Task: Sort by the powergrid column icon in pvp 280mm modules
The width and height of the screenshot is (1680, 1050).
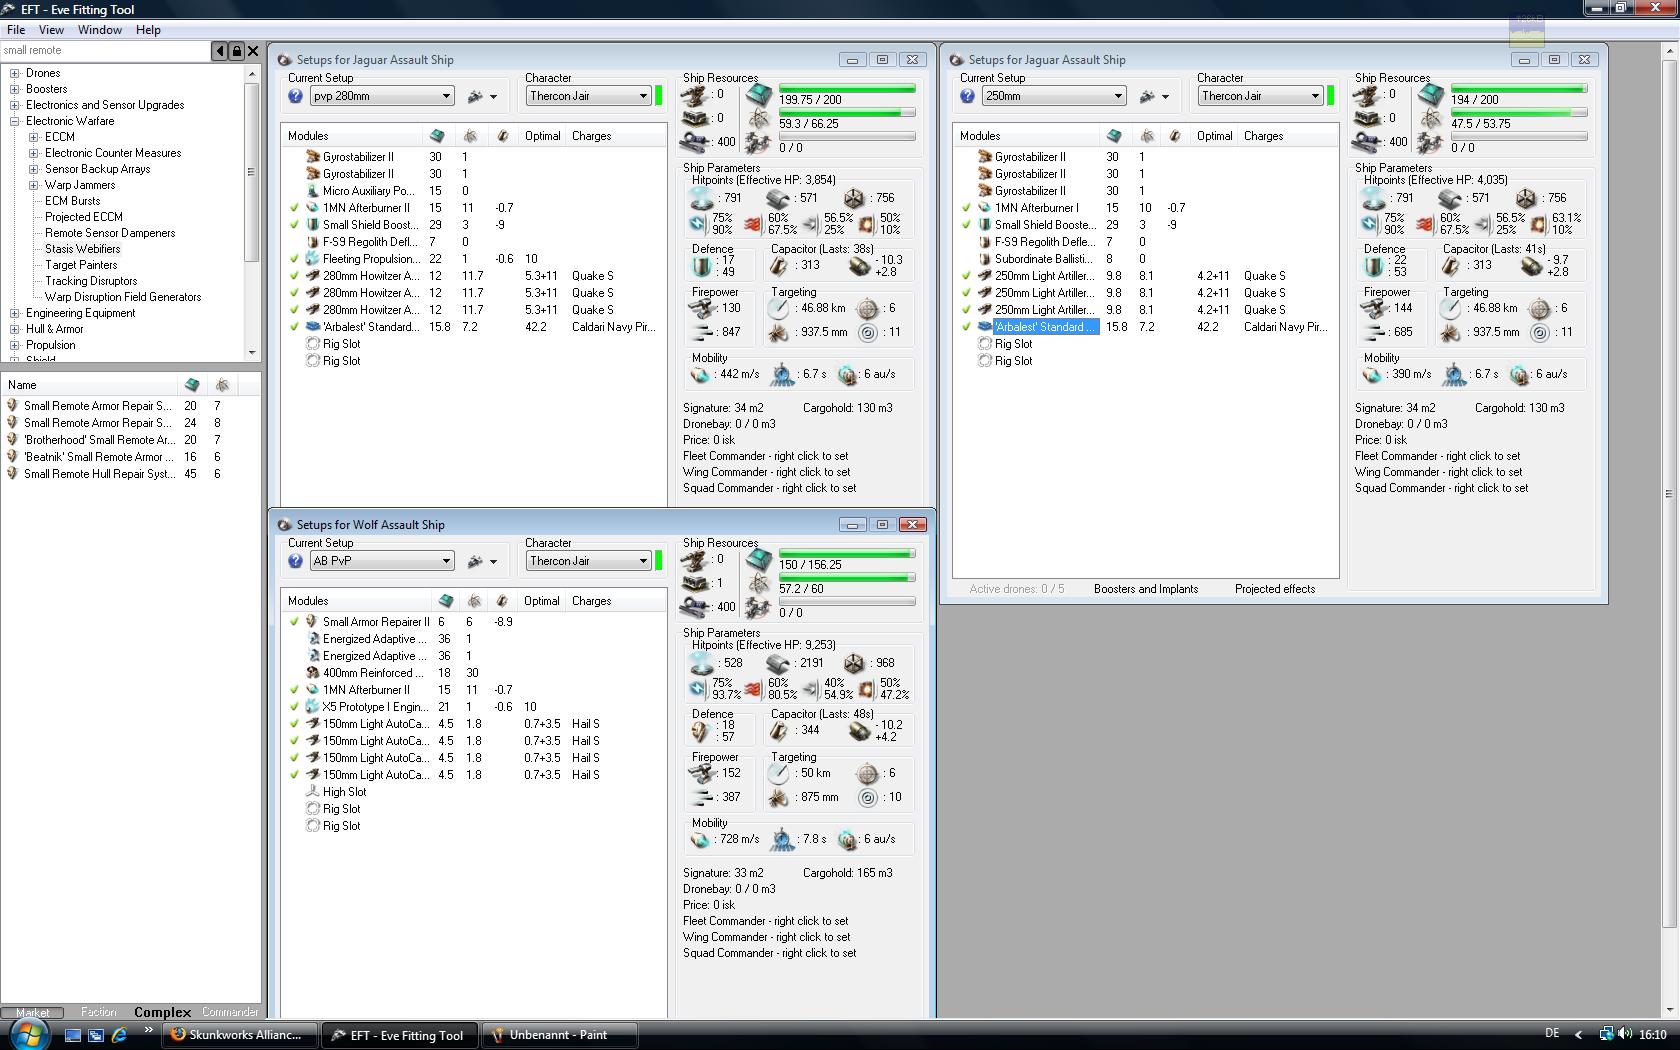Action: click(x=470, y=136)
